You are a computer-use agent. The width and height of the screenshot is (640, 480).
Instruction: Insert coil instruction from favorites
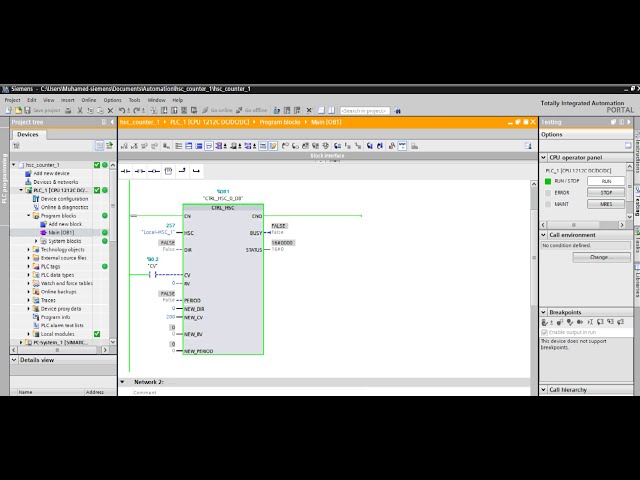(154, 171)
